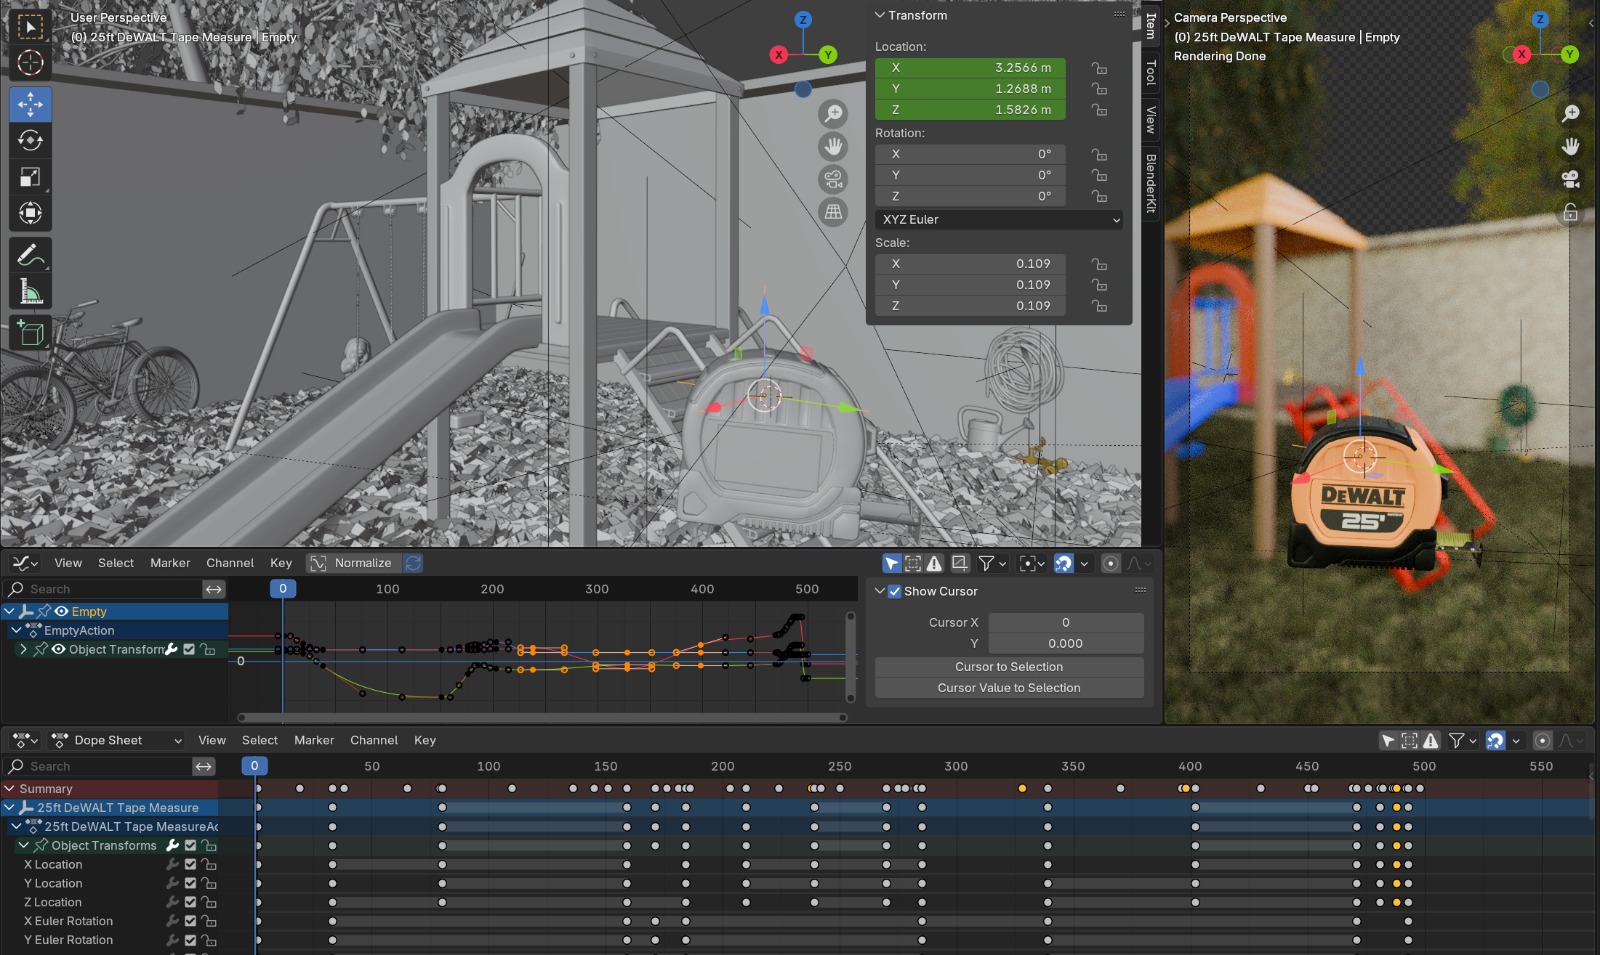This screenshot has height=955, width=1600.
Task: Toggle the camera view icon in the viewport
Action: (834, 180)
